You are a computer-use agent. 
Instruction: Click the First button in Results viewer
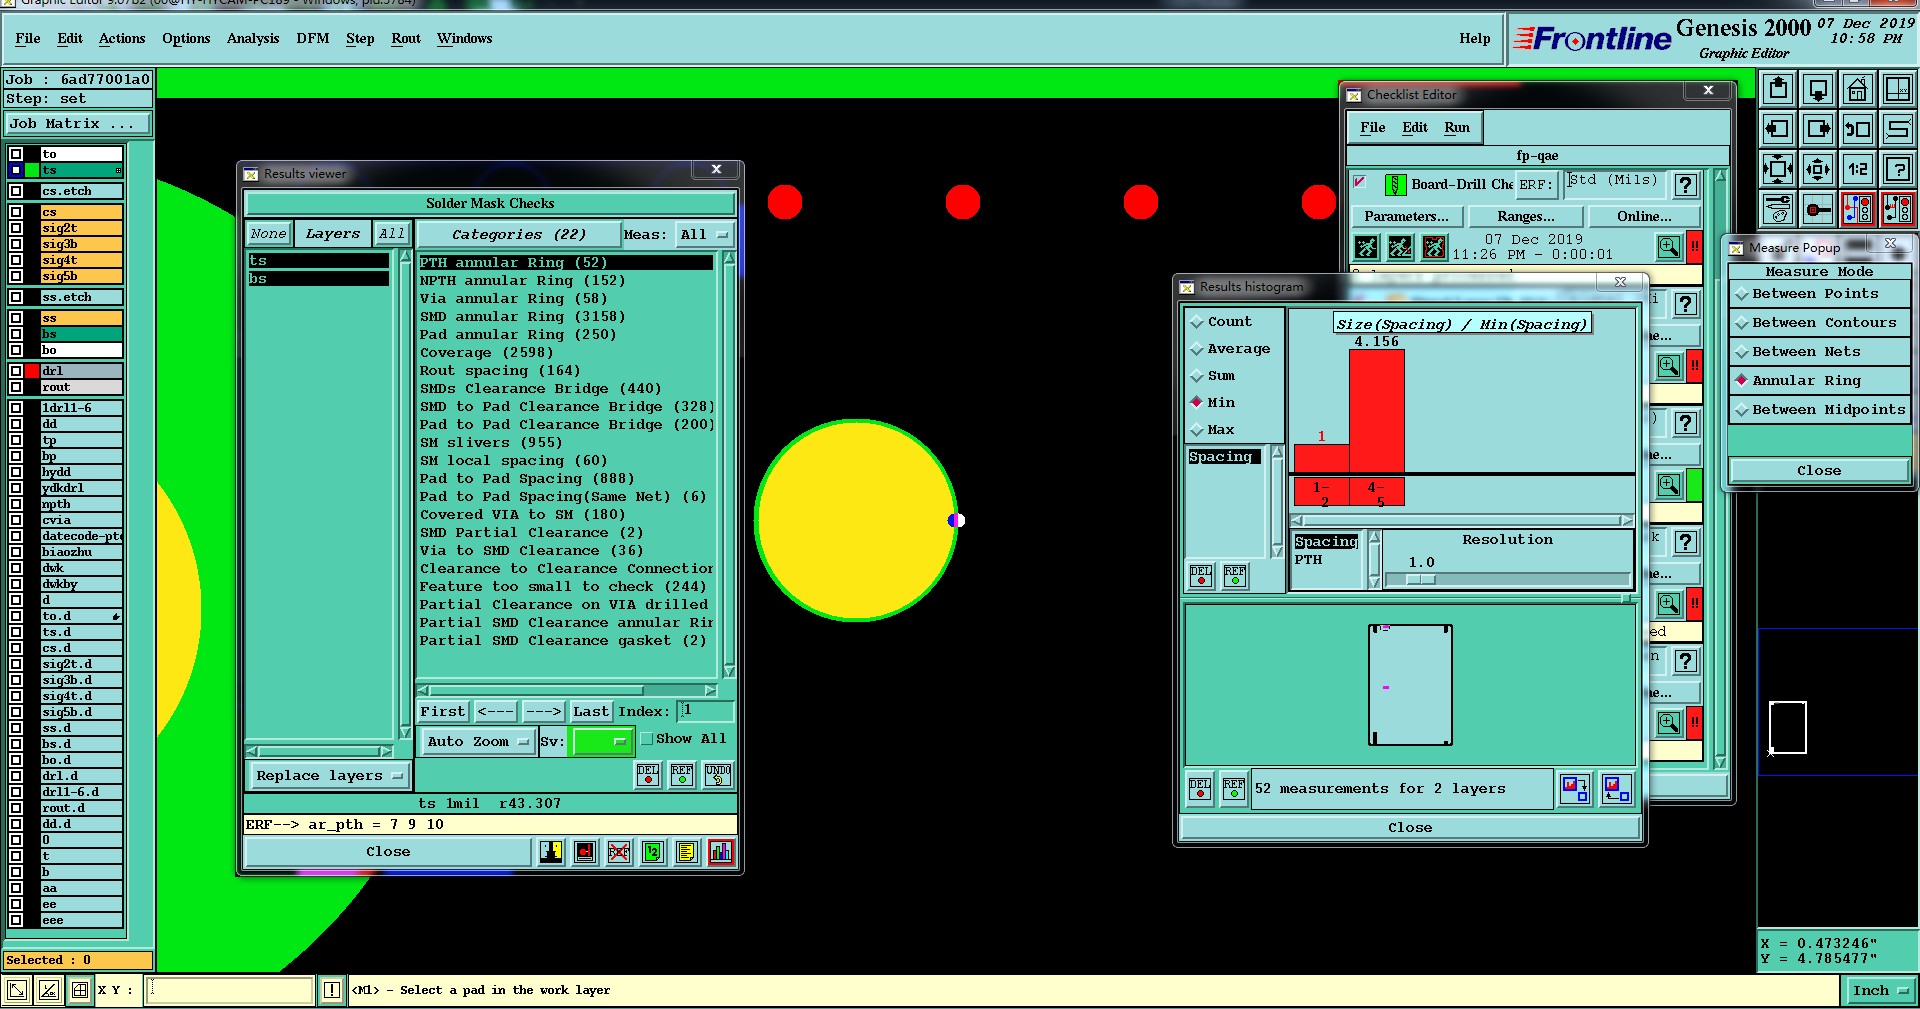coord(443,712)
